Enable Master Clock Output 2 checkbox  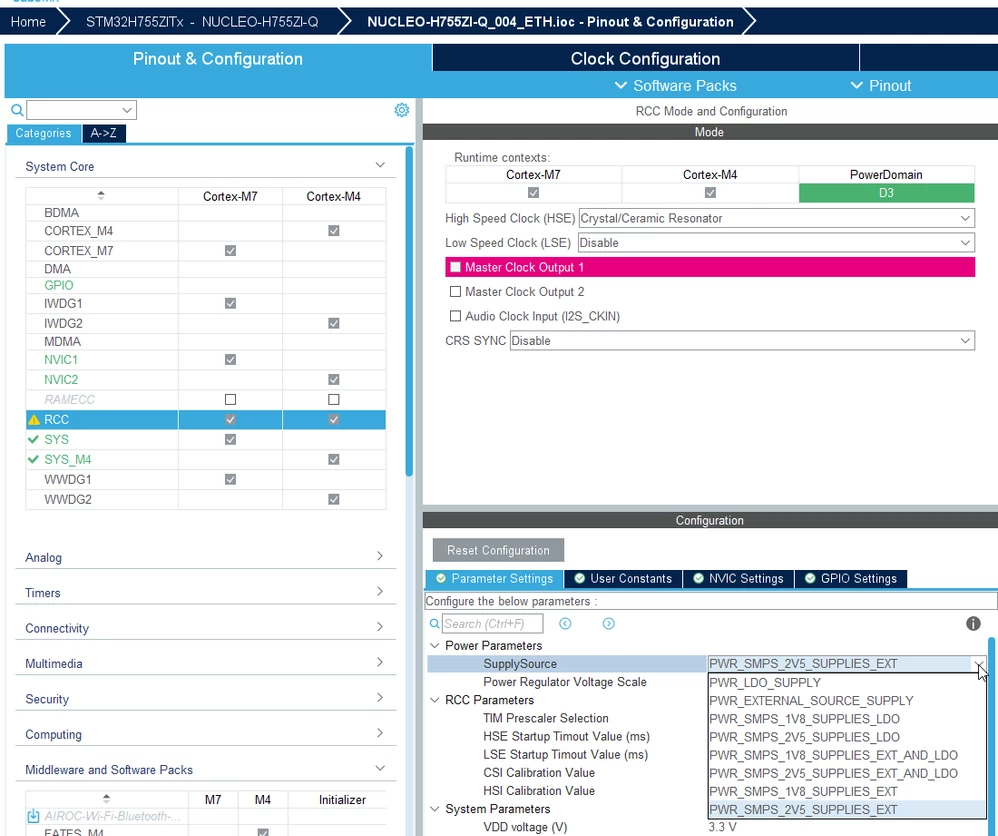455,292
